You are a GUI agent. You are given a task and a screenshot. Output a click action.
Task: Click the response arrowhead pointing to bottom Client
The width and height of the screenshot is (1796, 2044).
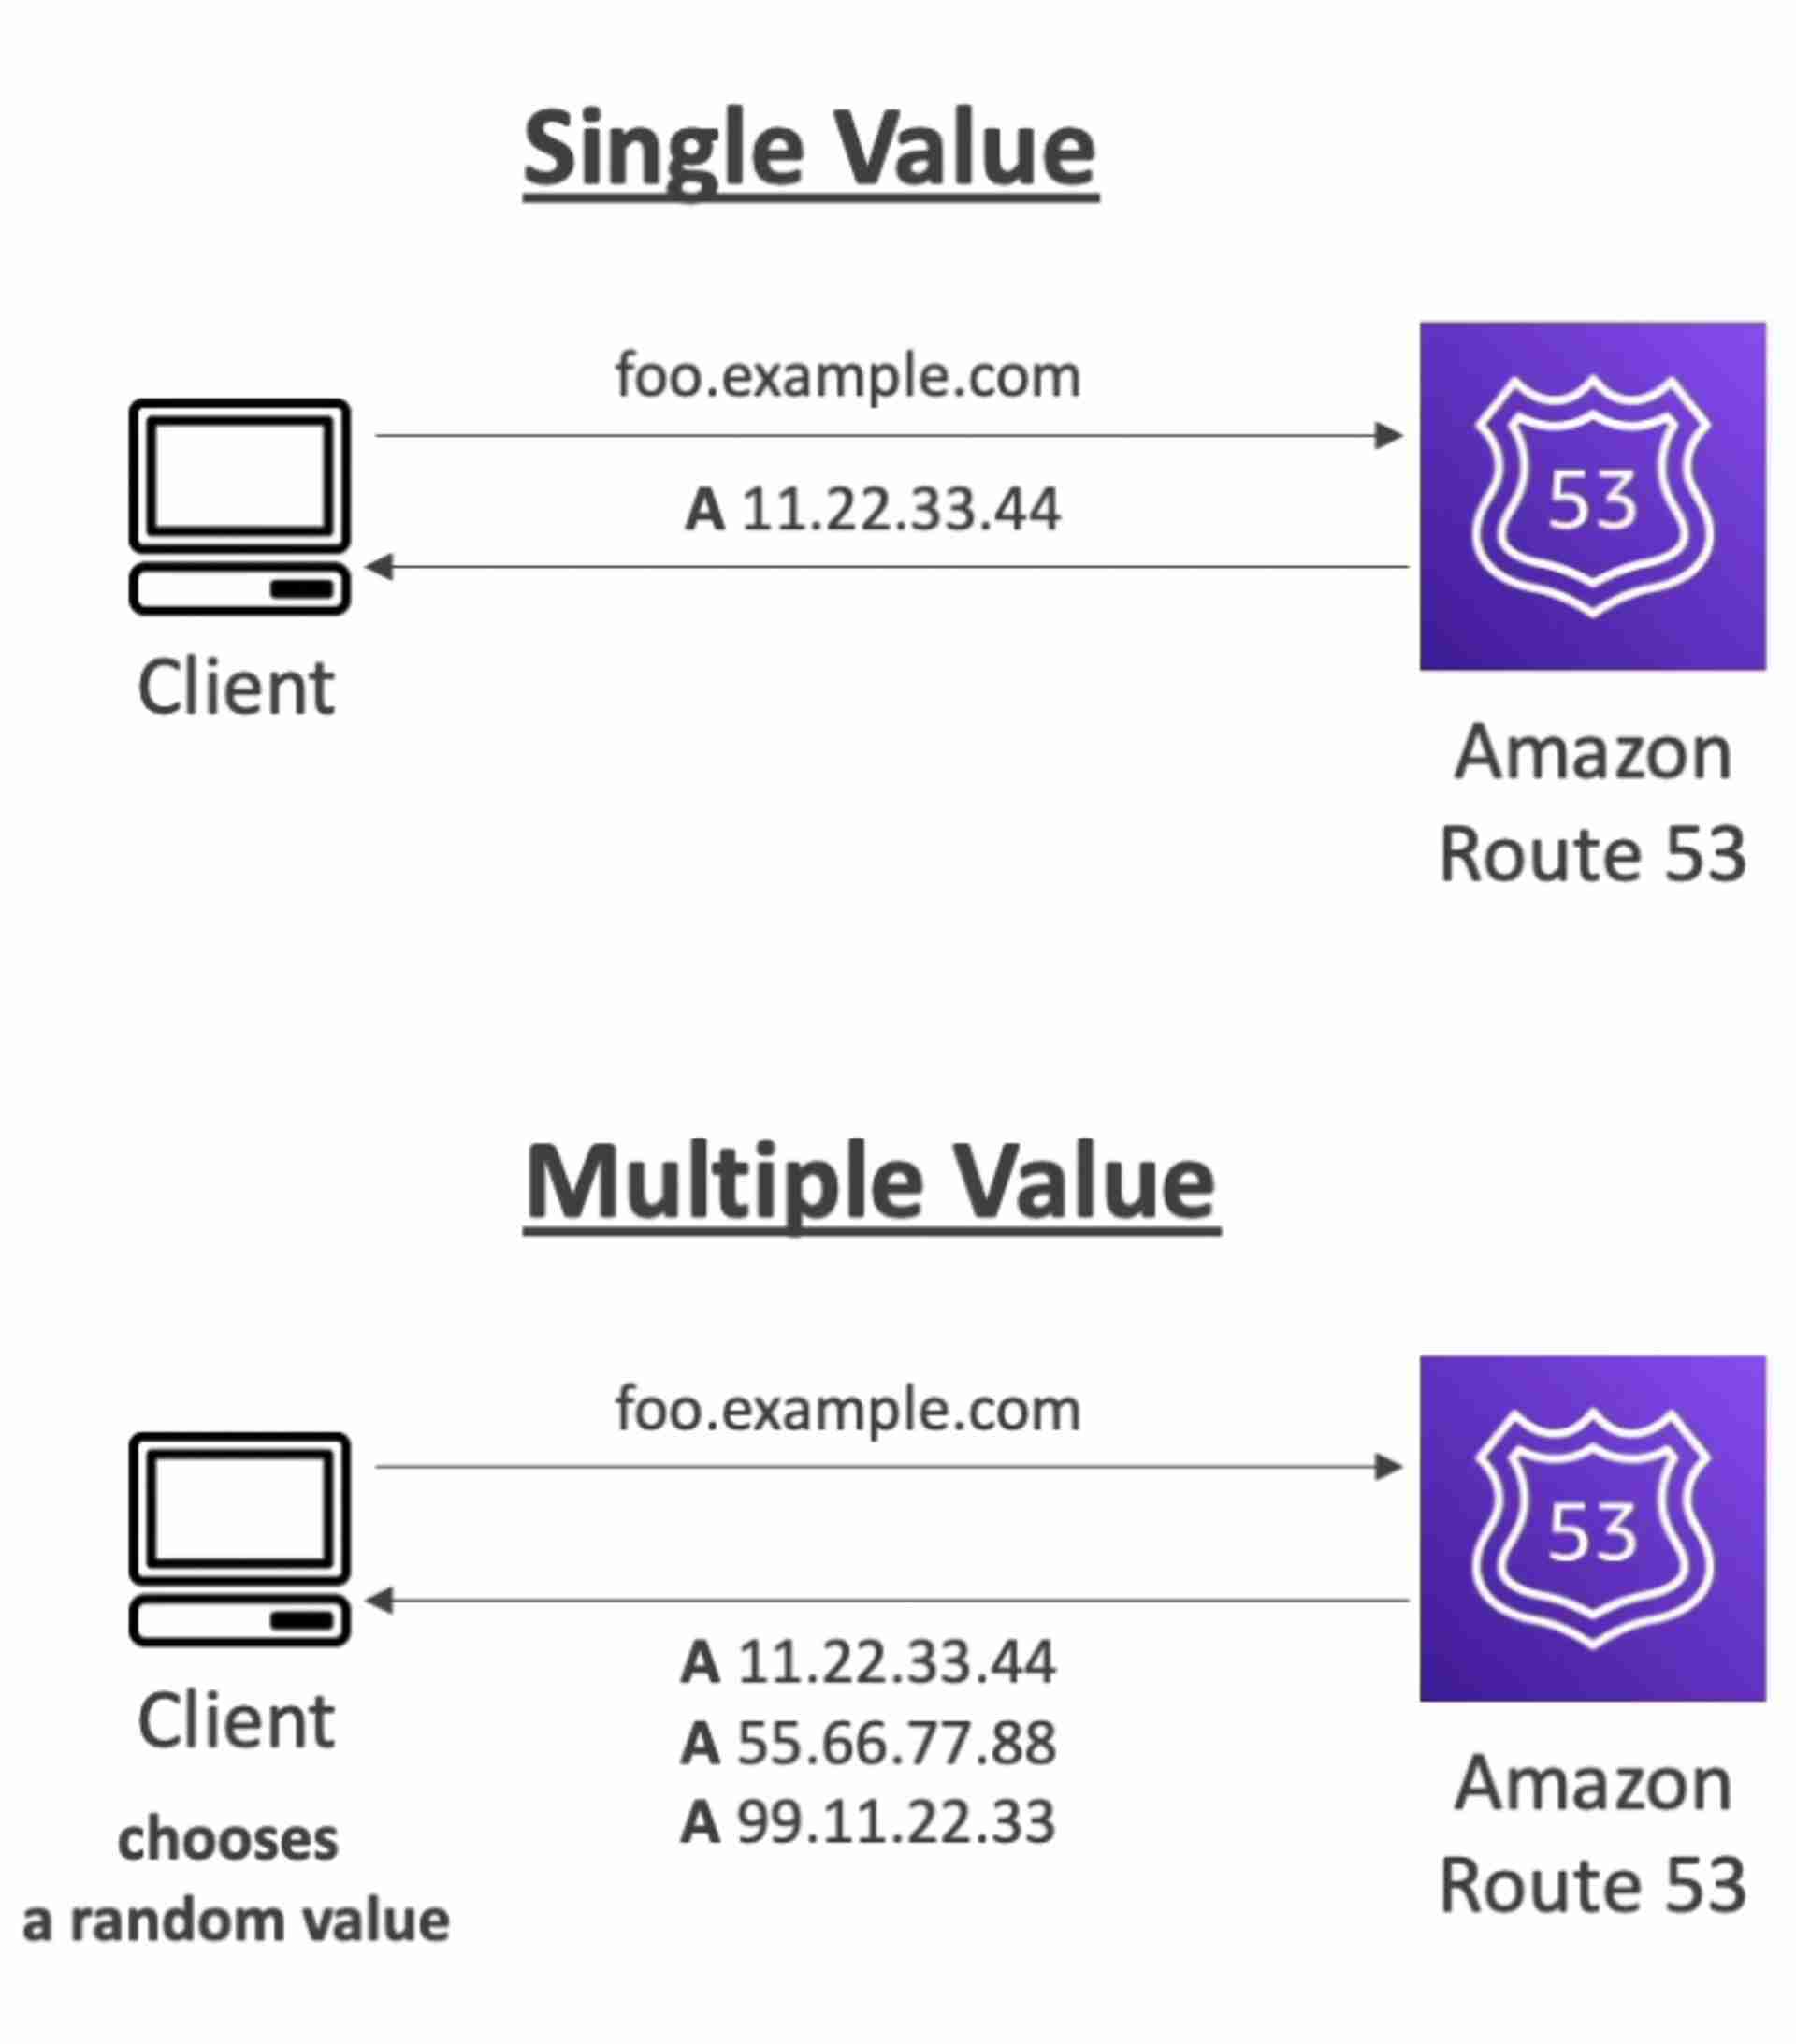(379, 1601)
